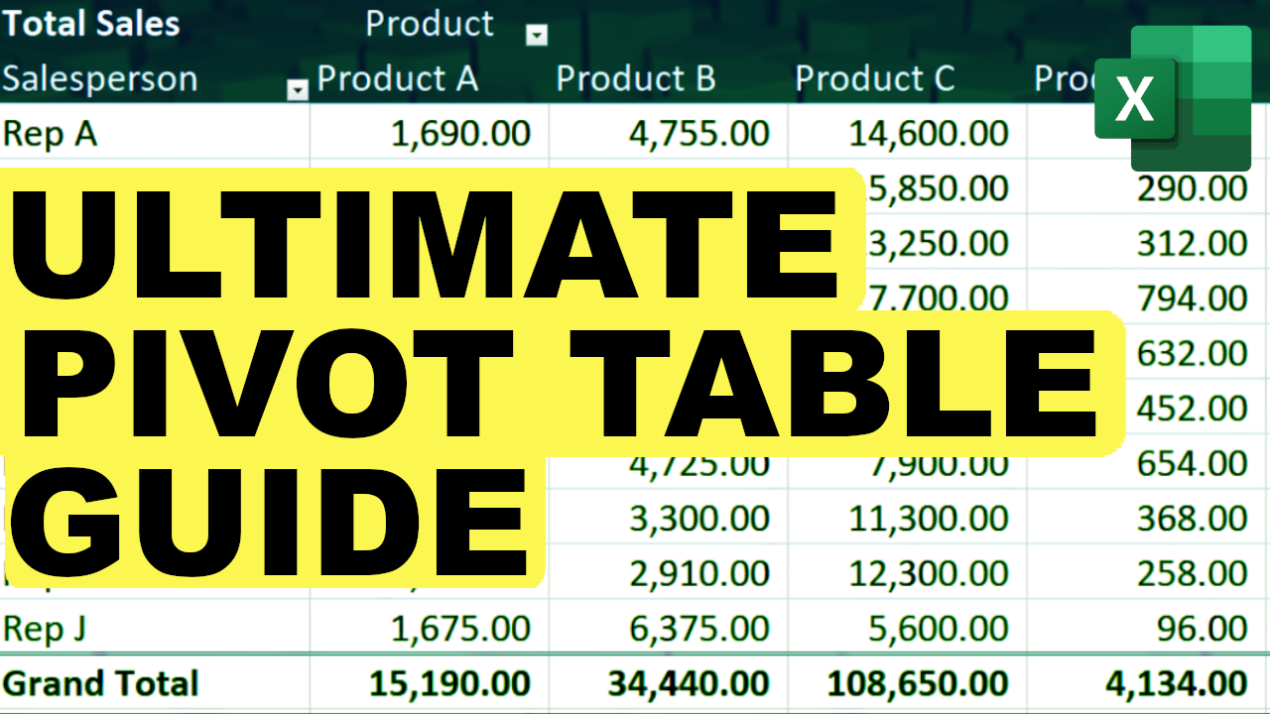Select the Grand Total row label
The image size is (1270, 714).
[x=101, y=683]
